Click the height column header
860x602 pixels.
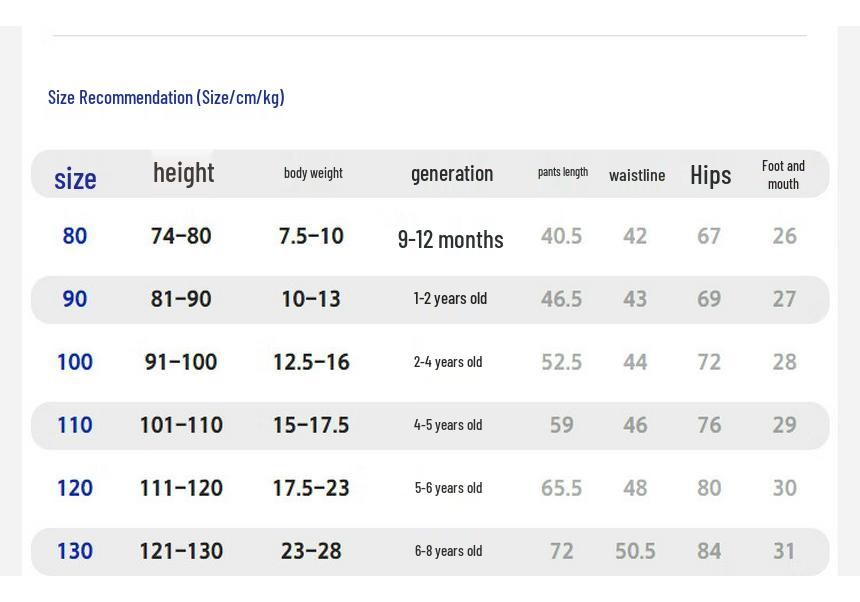184,173
